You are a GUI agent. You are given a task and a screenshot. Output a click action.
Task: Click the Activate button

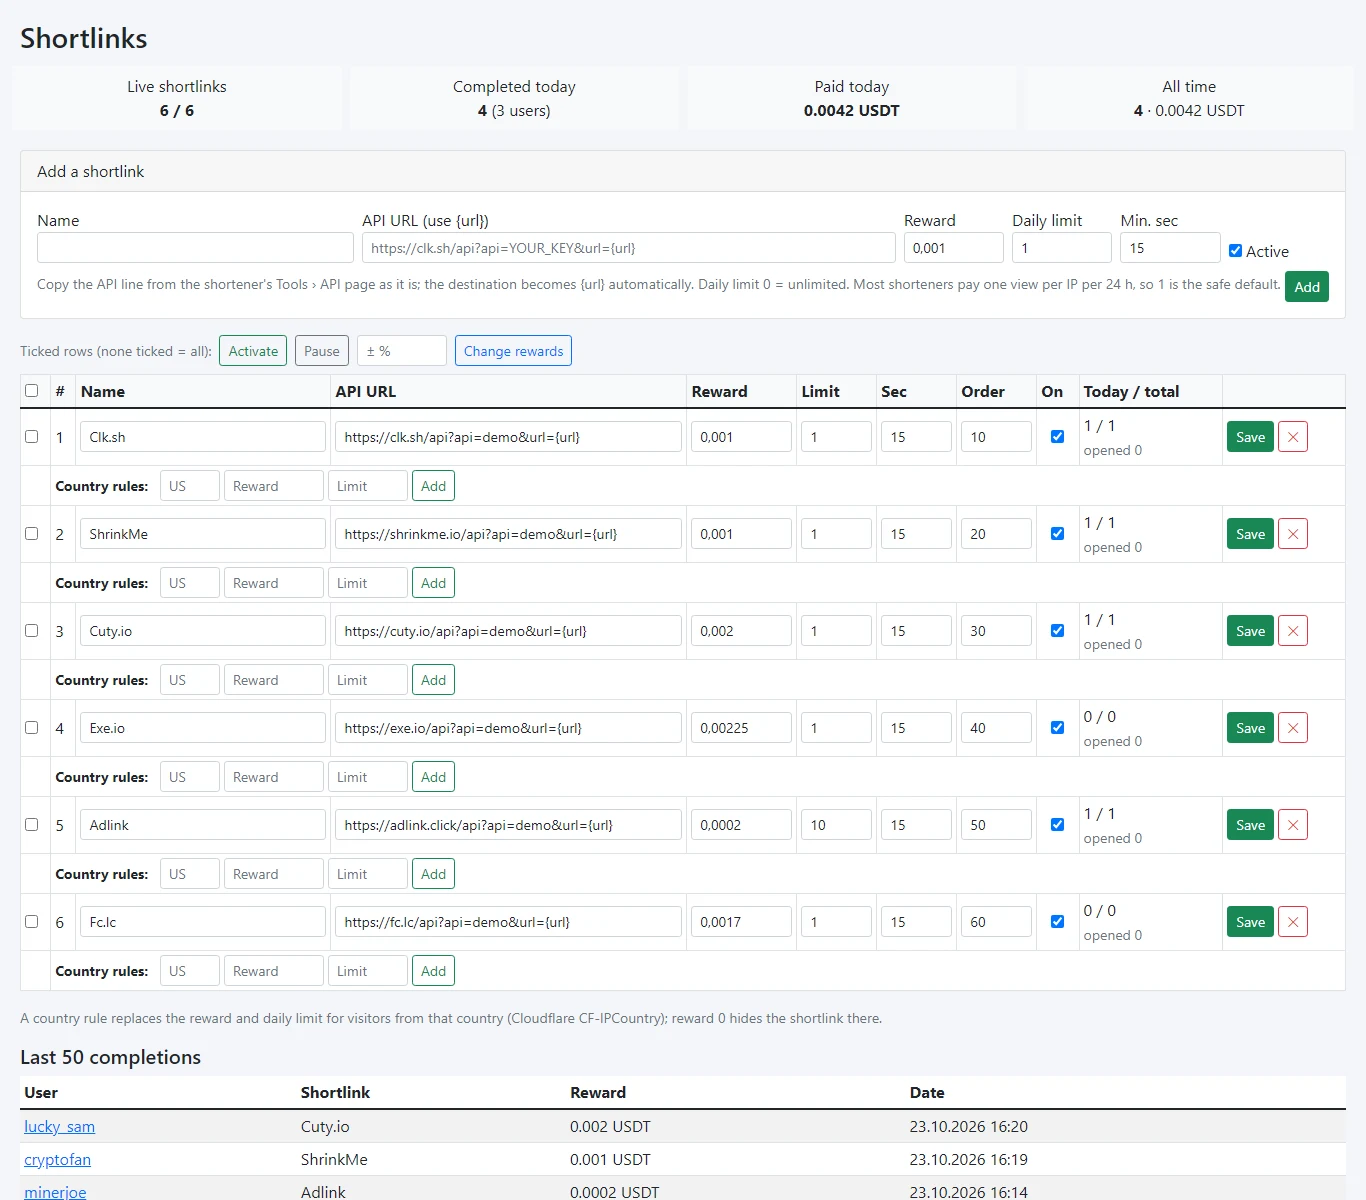tap(253, 351)
